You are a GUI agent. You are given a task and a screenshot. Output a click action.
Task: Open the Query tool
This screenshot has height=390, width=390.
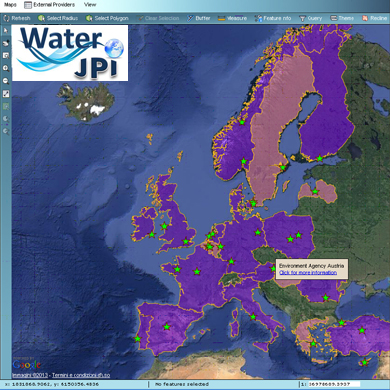[x=311, y=18]
